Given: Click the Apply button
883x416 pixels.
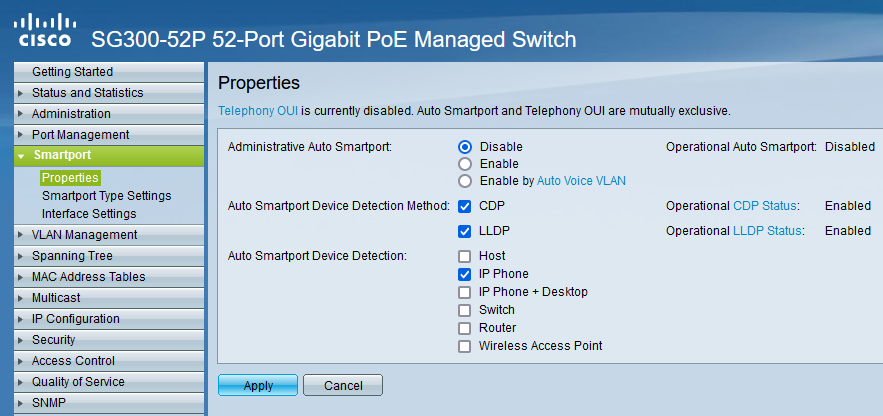Looking at the screenshot, I should [258, 386].
